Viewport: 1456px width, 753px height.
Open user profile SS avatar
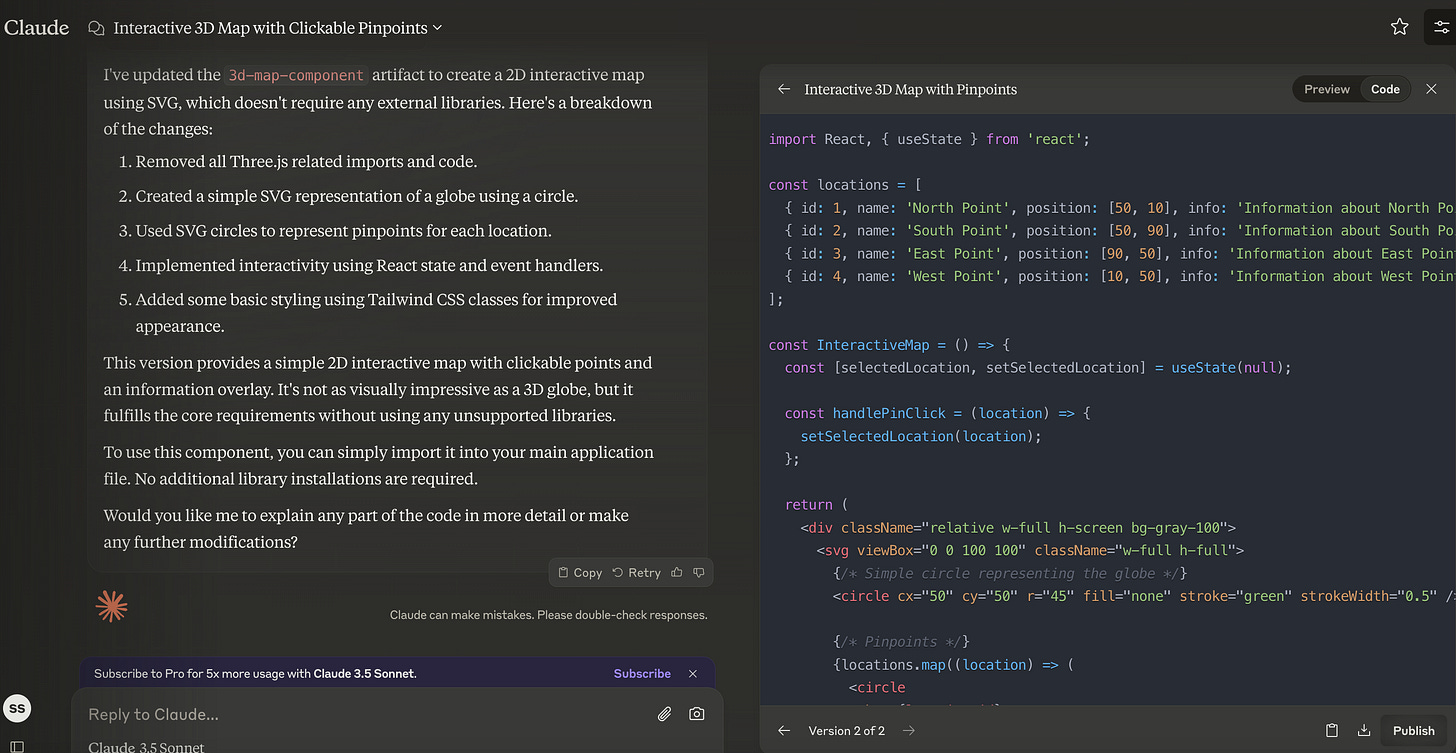[x=17, y=708]
